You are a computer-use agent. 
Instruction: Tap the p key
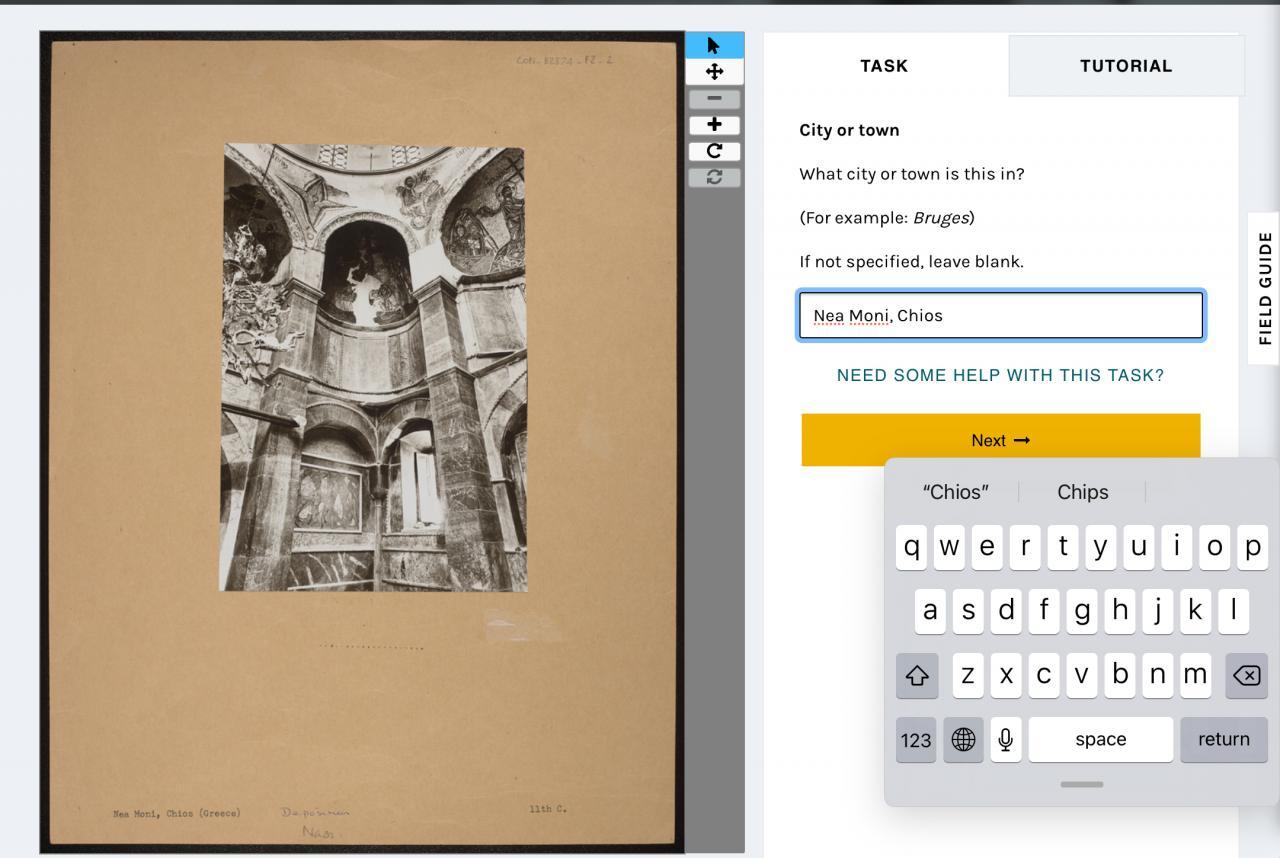pyautogui.click(x=1253, y=547)
